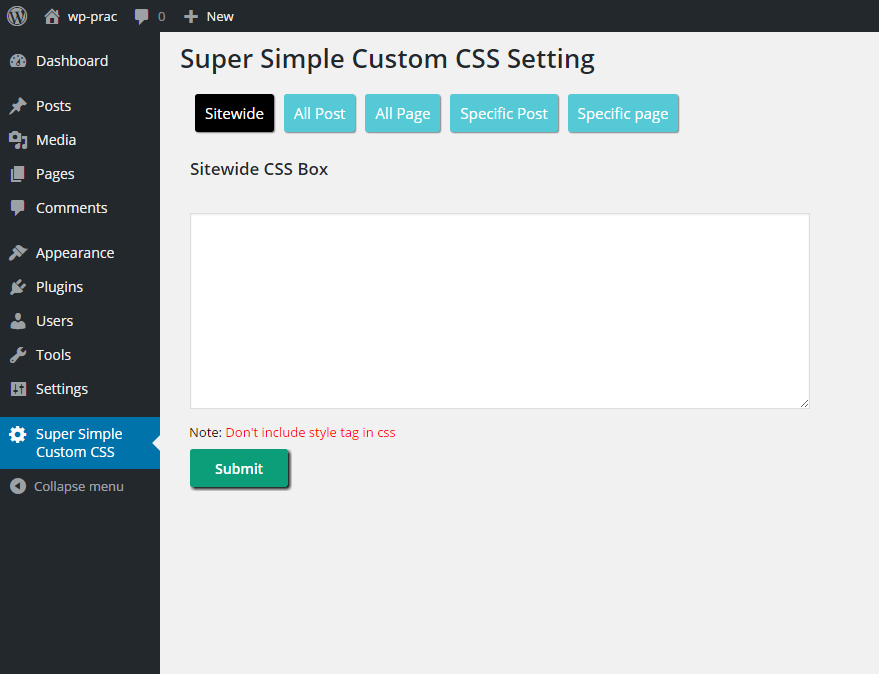This screenshot has width=879, height=674.
Task: Switch to the All Page tab
Action: pyautogui.click(x=403, y=113)
